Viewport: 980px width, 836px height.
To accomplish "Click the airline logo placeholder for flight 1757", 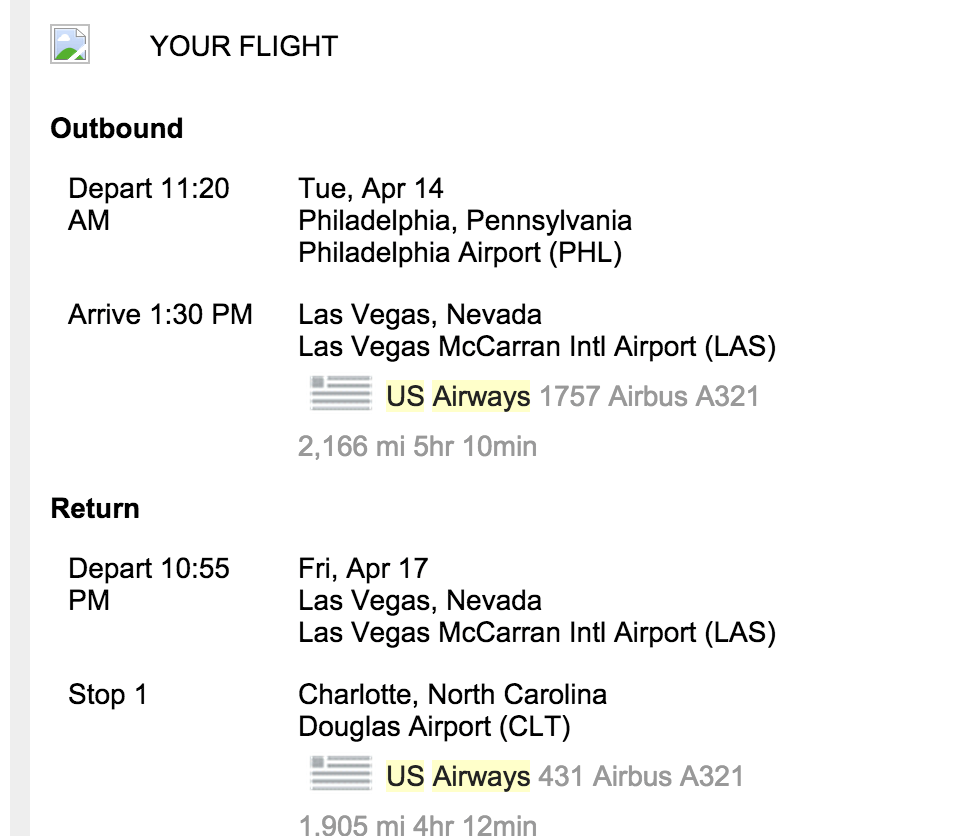I will [341, 394].
